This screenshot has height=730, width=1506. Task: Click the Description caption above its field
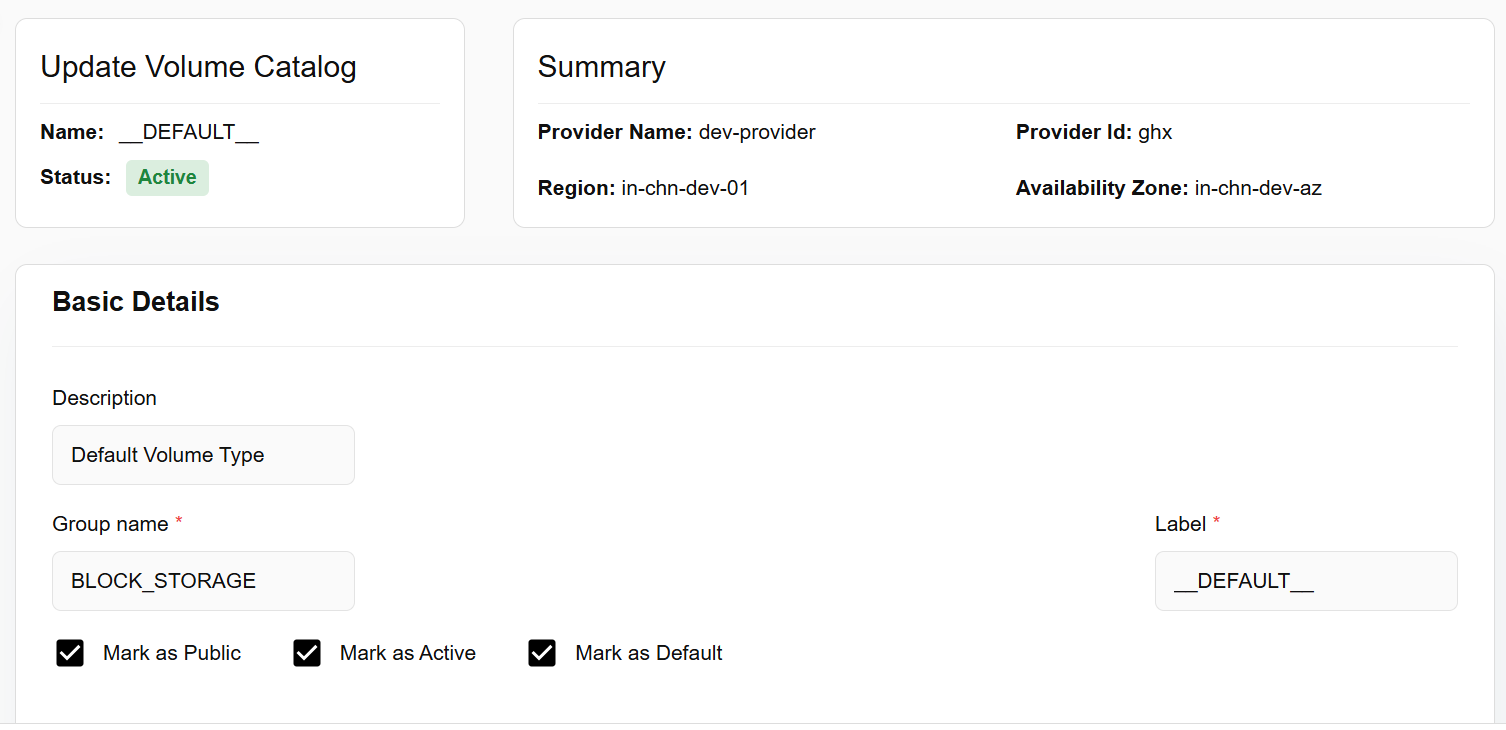point(104,398)
